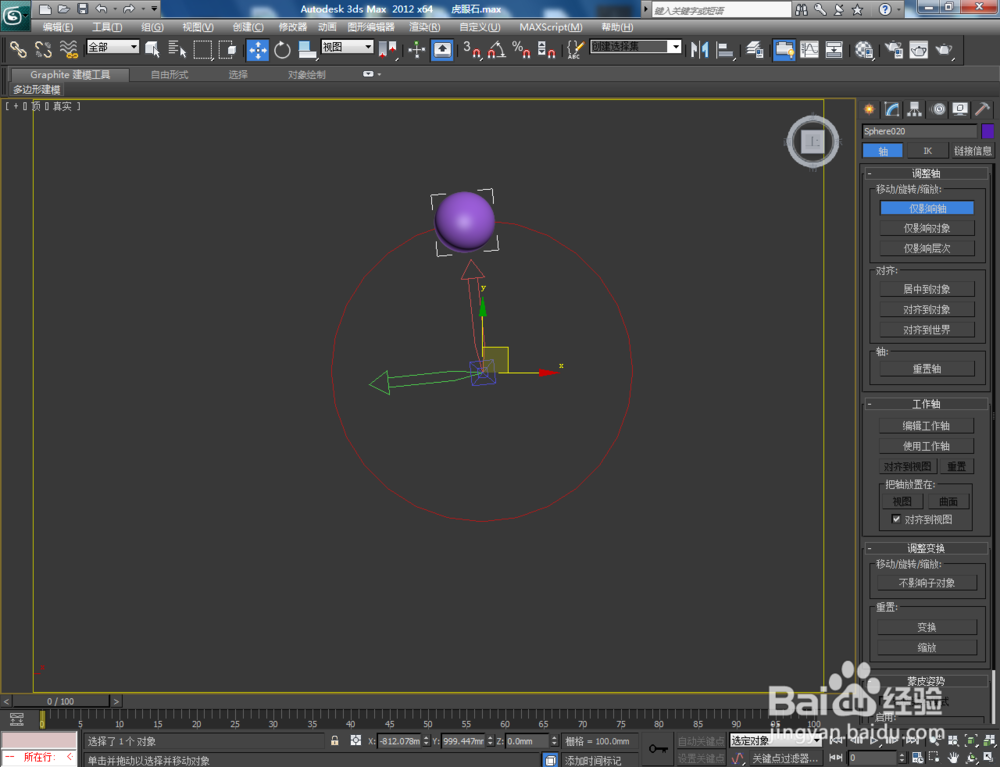Screen dimensions: 1000x767
Task: Switch to the IK tab
Action: pos(927,150)
